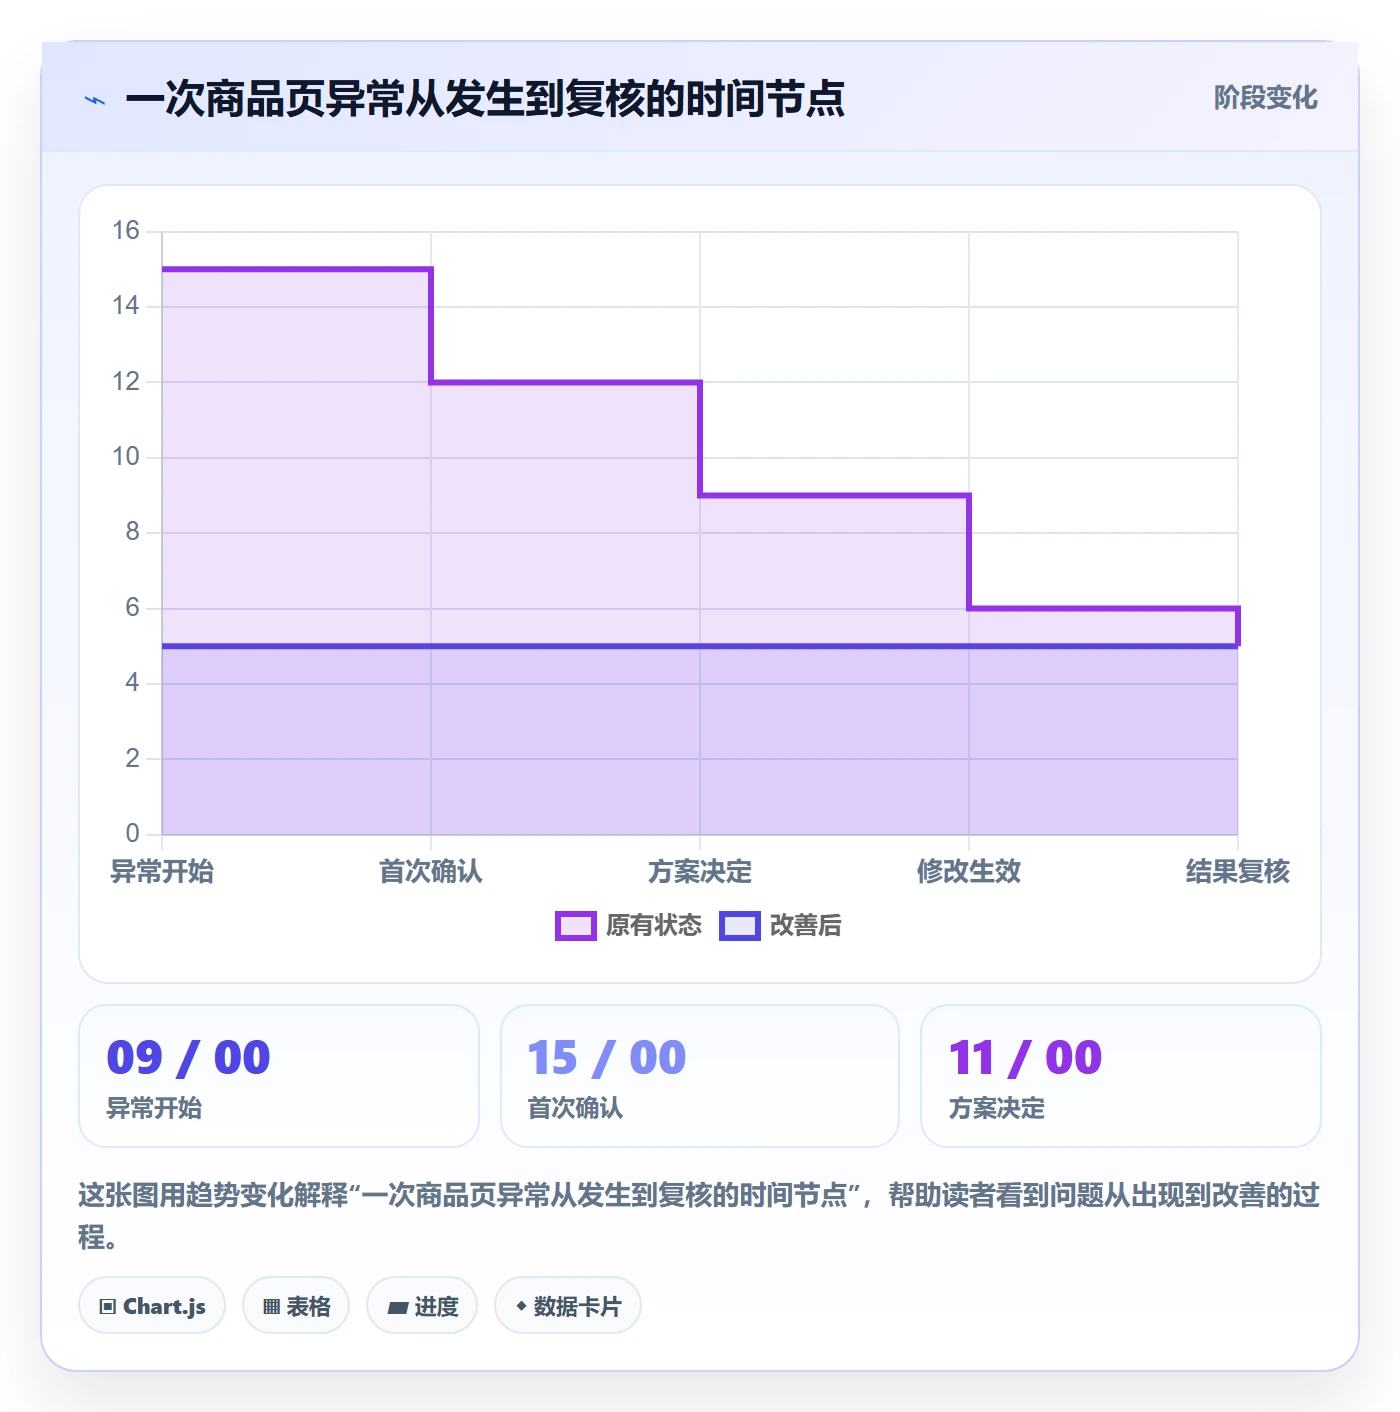Toggle the 改善后 legend item
Viewport: 1400px width, 1412px height.
780,926
